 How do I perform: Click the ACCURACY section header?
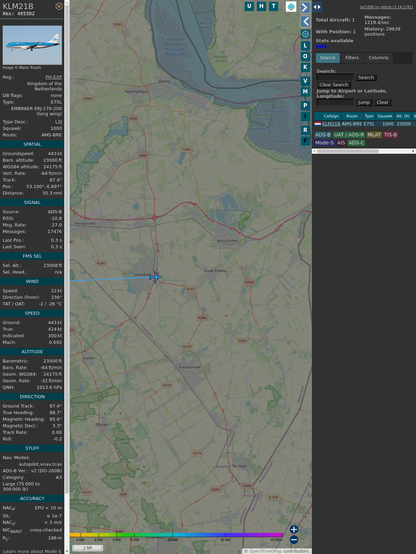tap(32, 499)
